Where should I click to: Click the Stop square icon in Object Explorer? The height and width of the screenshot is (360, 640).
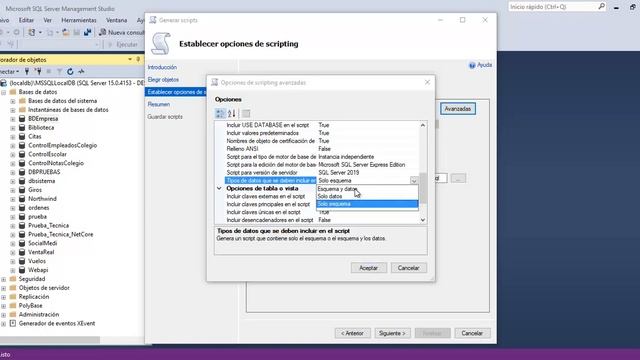(x=49, y=71)
